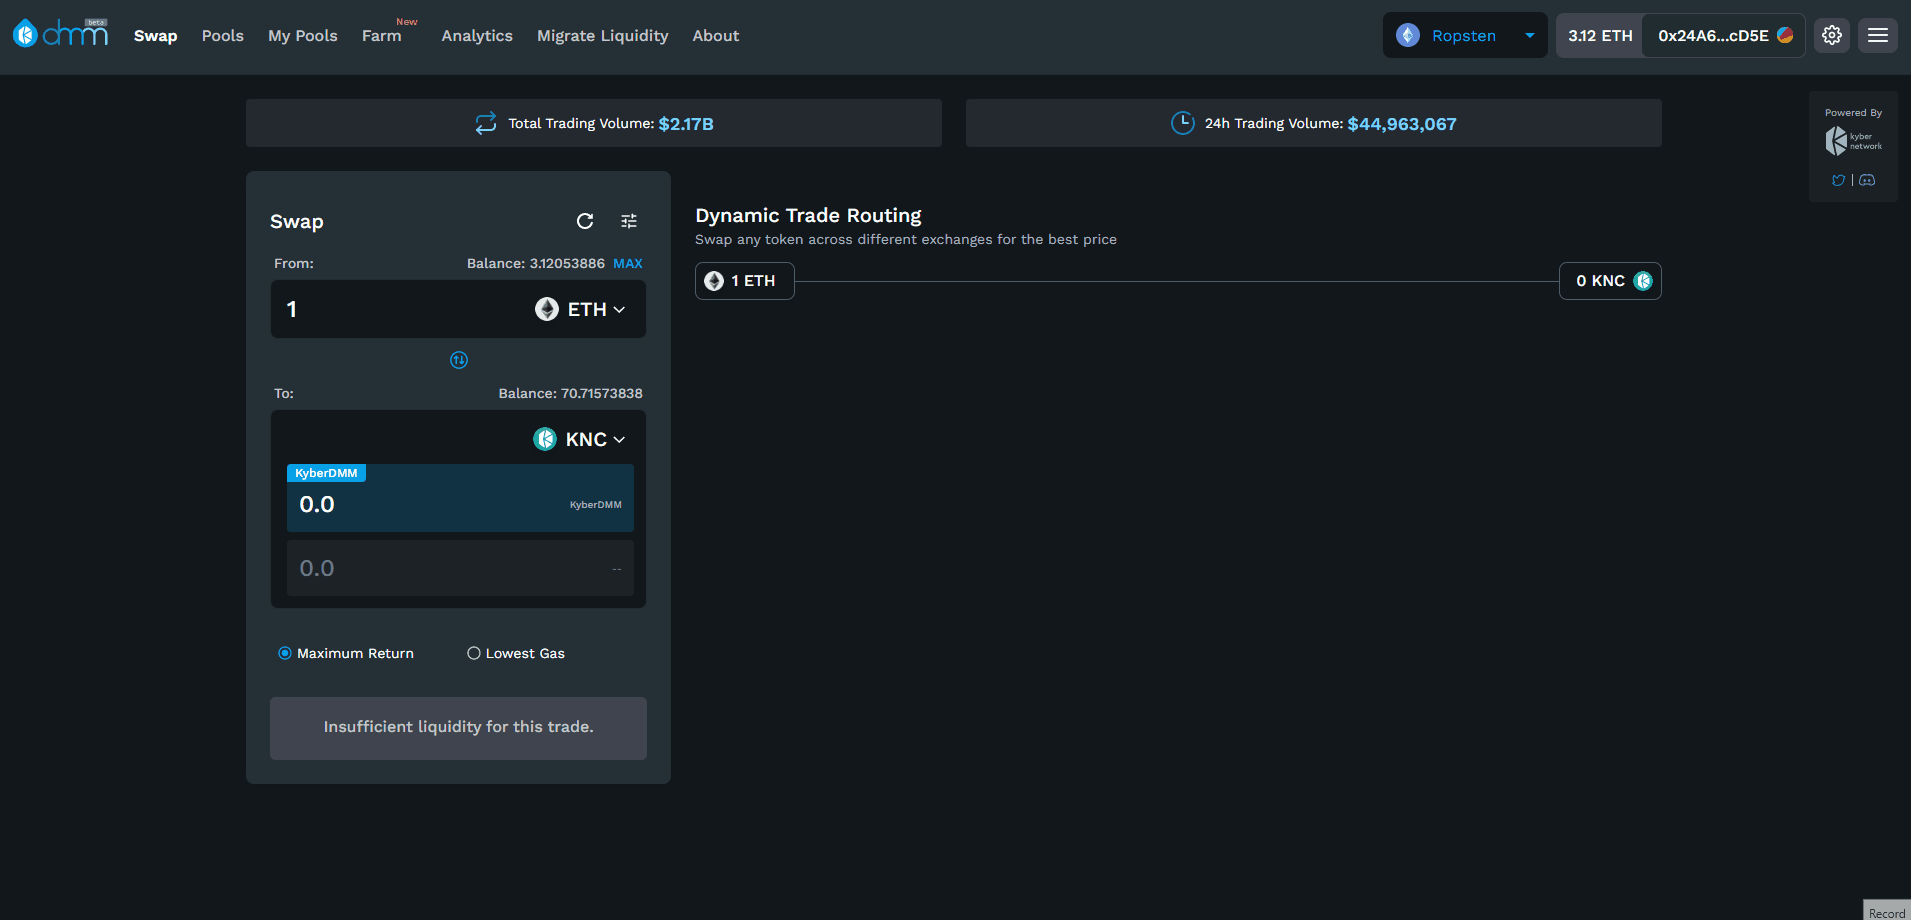Select Lowest Gas option
This screenshot has width=1911, height=920.
pos(474,653)
